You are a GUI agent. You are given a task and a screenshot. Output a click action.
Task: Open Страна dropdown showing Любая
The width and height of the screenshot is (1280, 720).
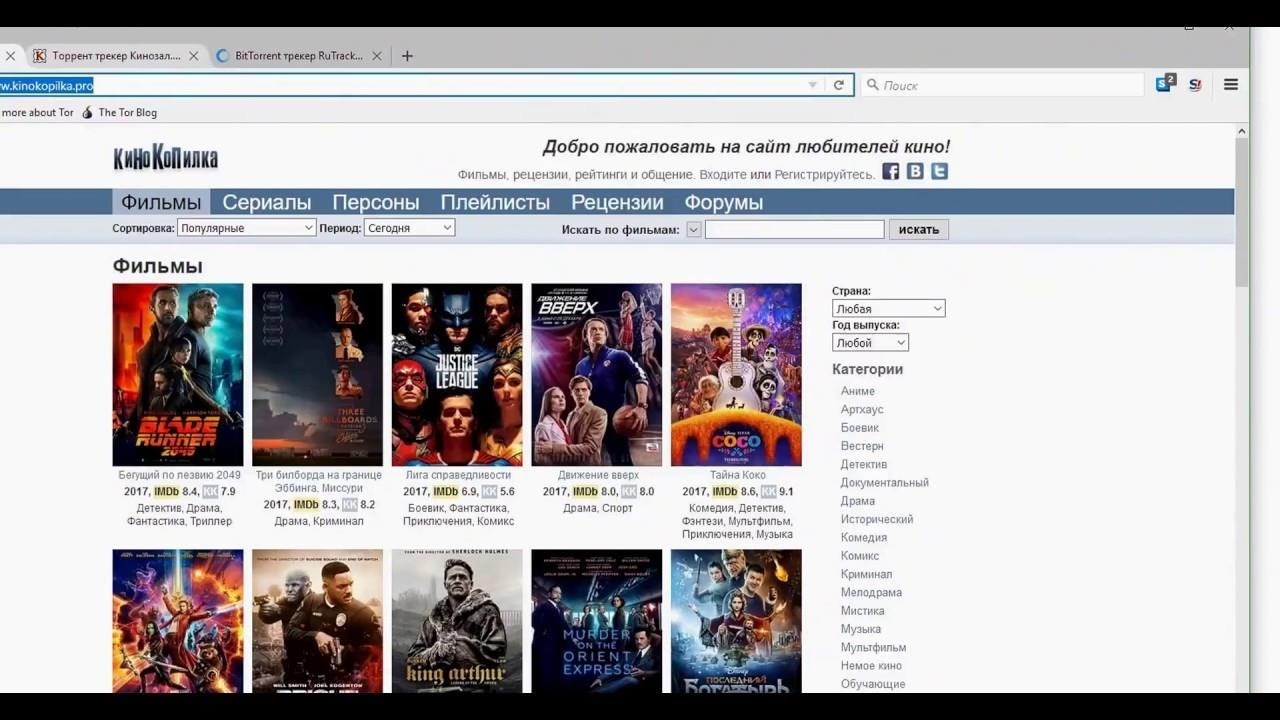(x=888, y=308)
